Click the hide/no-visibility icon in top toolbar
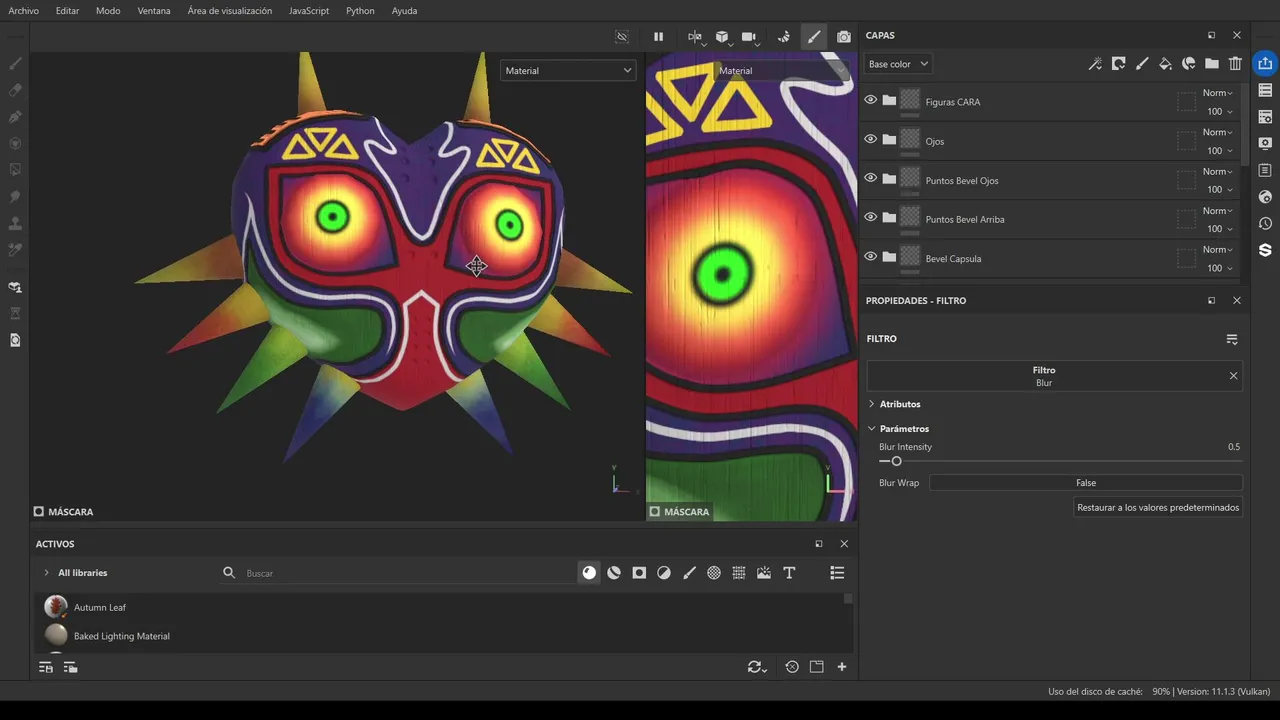The width and height of the screenshot is (1280, 720). point(622,37)
